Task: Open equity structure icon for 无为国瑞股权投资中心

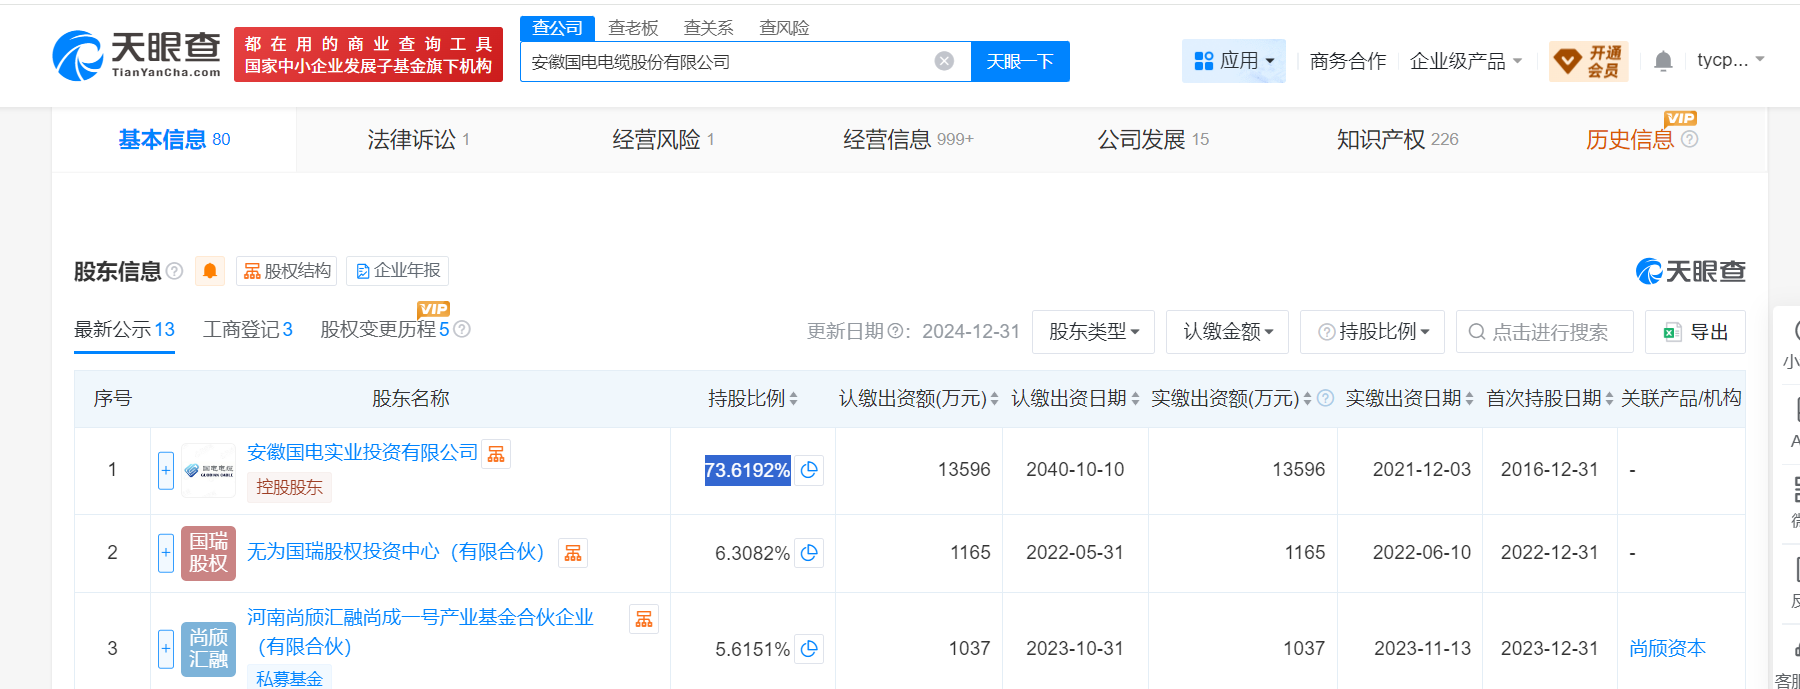Action: (573, 553)
